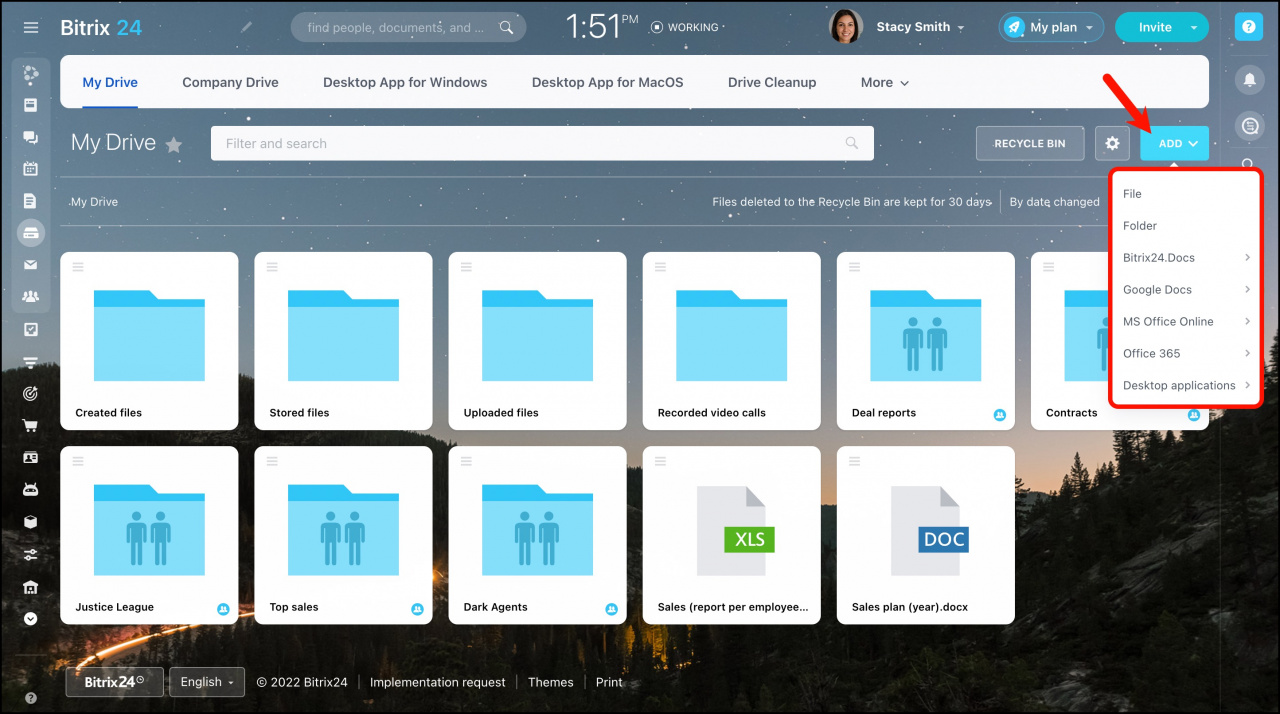Focus the find people, documents search box
This screenshot has width=1280, height=714.
[x=410, y=27]
